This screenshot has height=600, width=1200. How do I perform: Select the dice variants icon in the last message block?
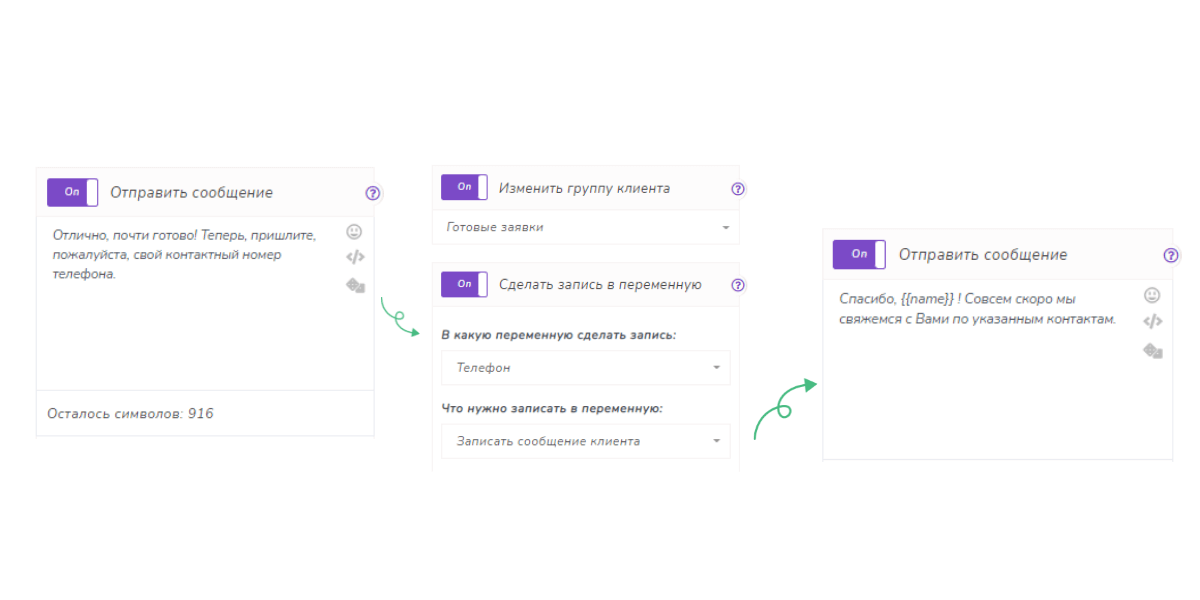1151,349
